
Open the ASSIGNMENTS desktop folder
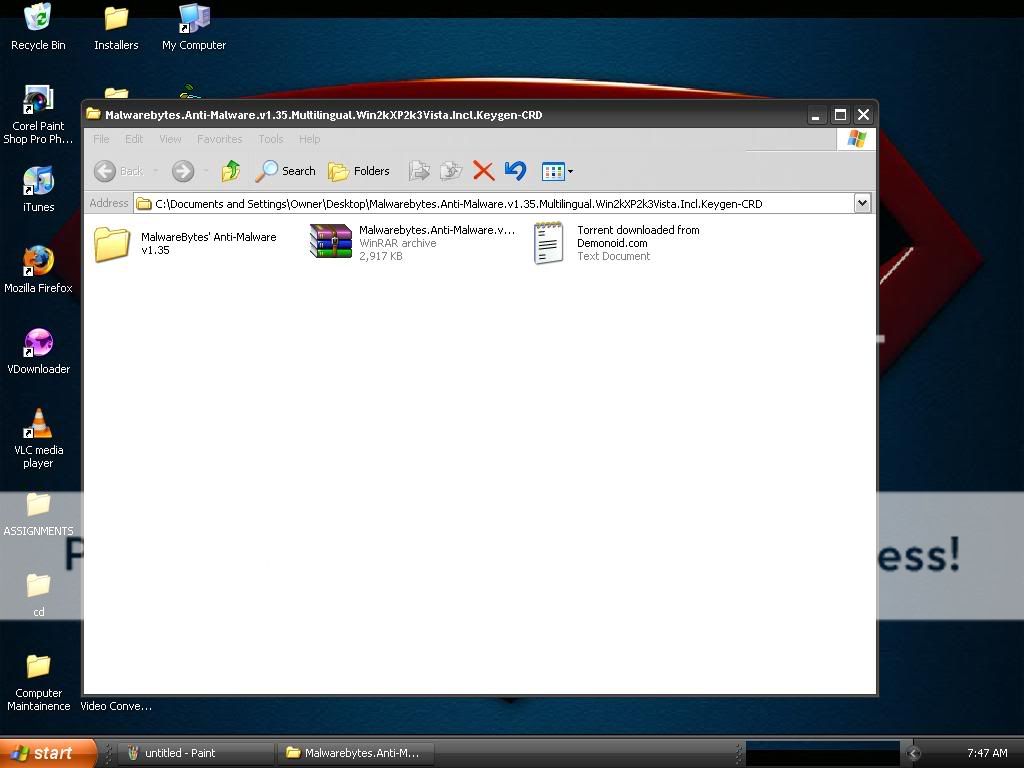click(x=38, y=514)
